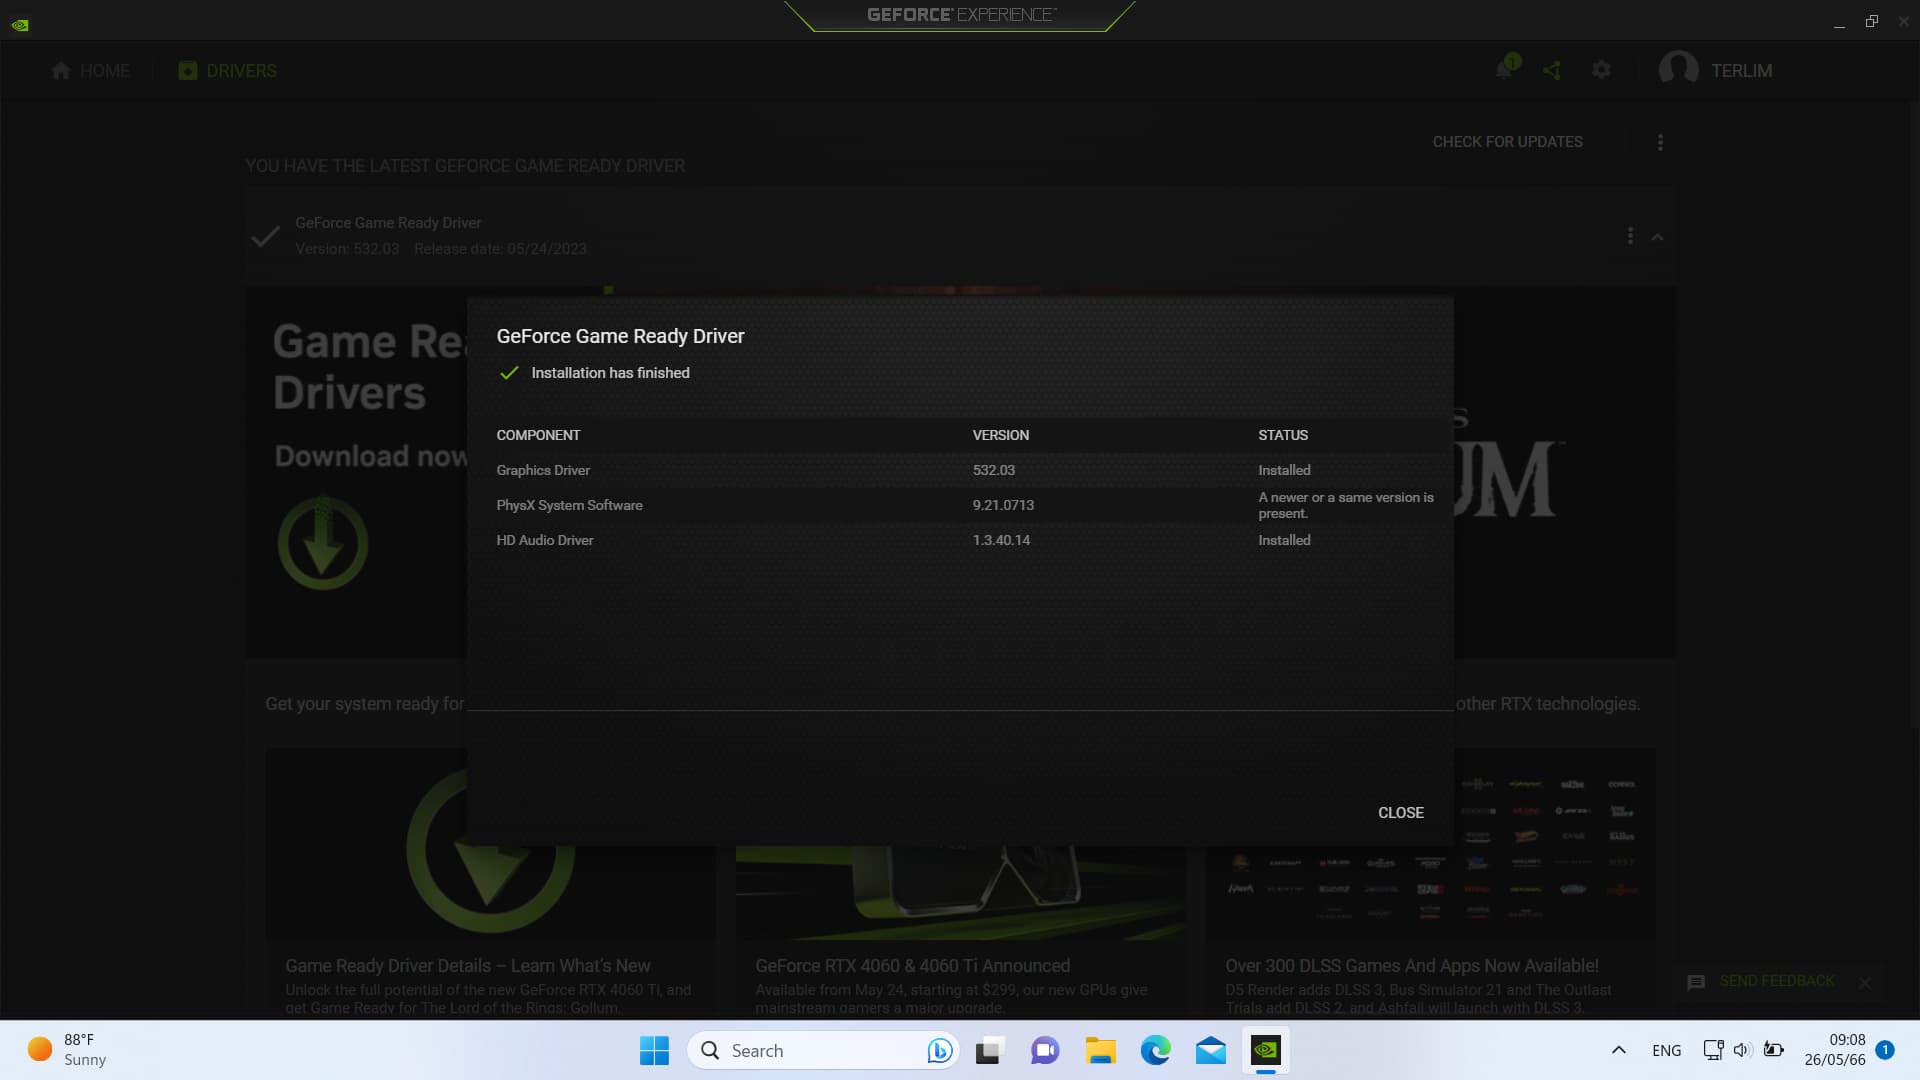Click the 1.3.40.14 version value

1001,540
